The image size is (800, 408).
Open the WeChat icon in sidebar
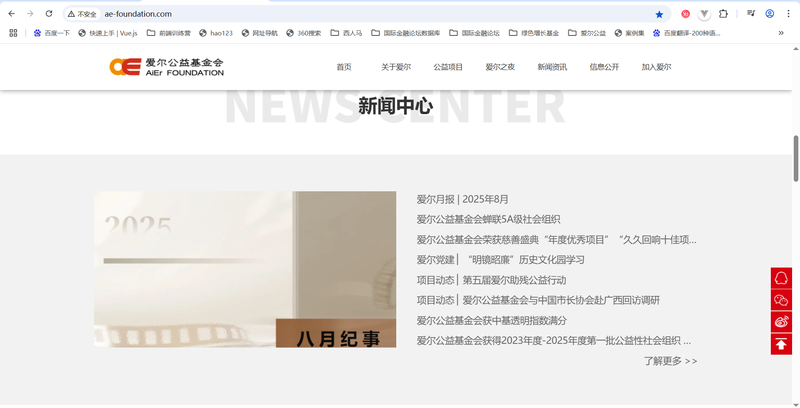coord(781,300)
